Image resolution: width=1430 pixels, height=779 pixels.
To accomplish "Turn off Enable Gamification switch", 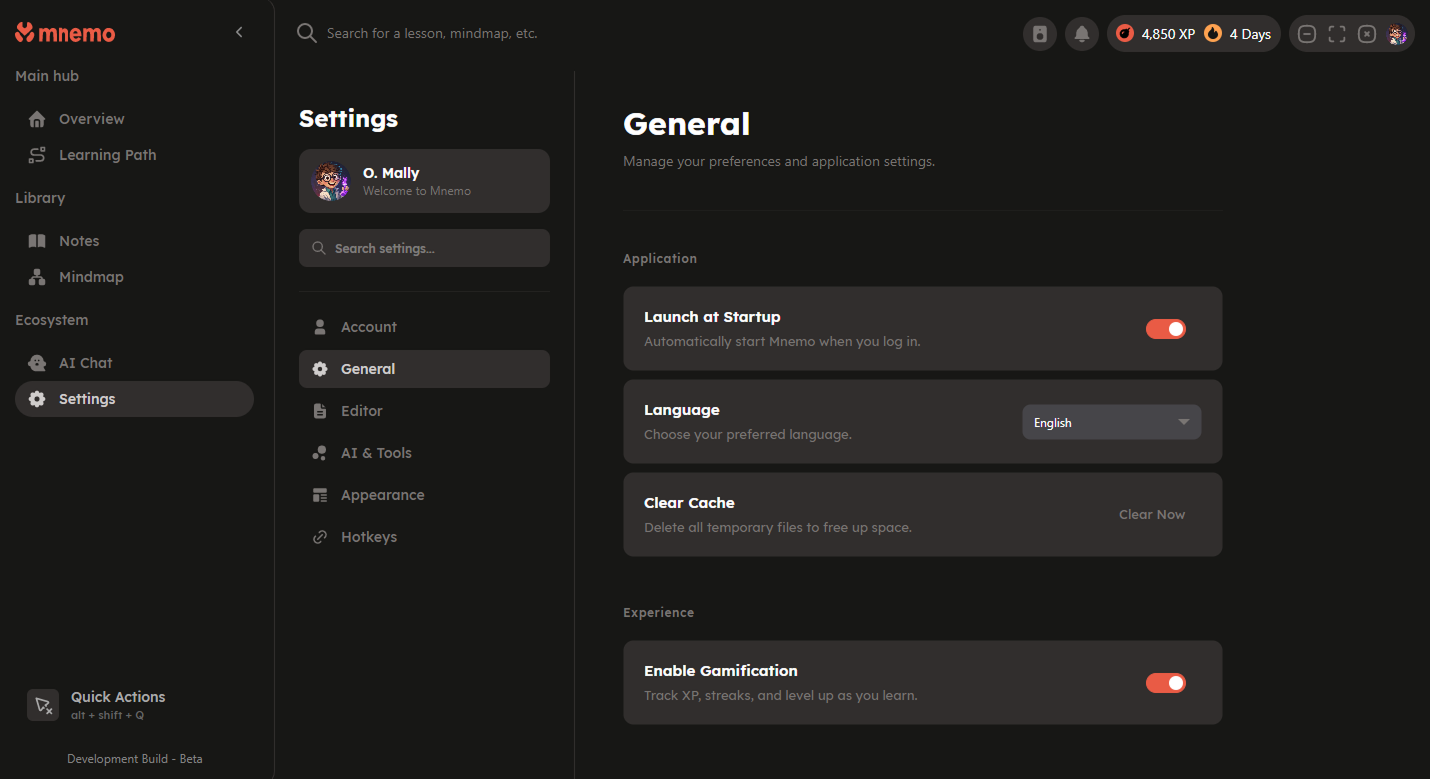I will click(1165, 683).
